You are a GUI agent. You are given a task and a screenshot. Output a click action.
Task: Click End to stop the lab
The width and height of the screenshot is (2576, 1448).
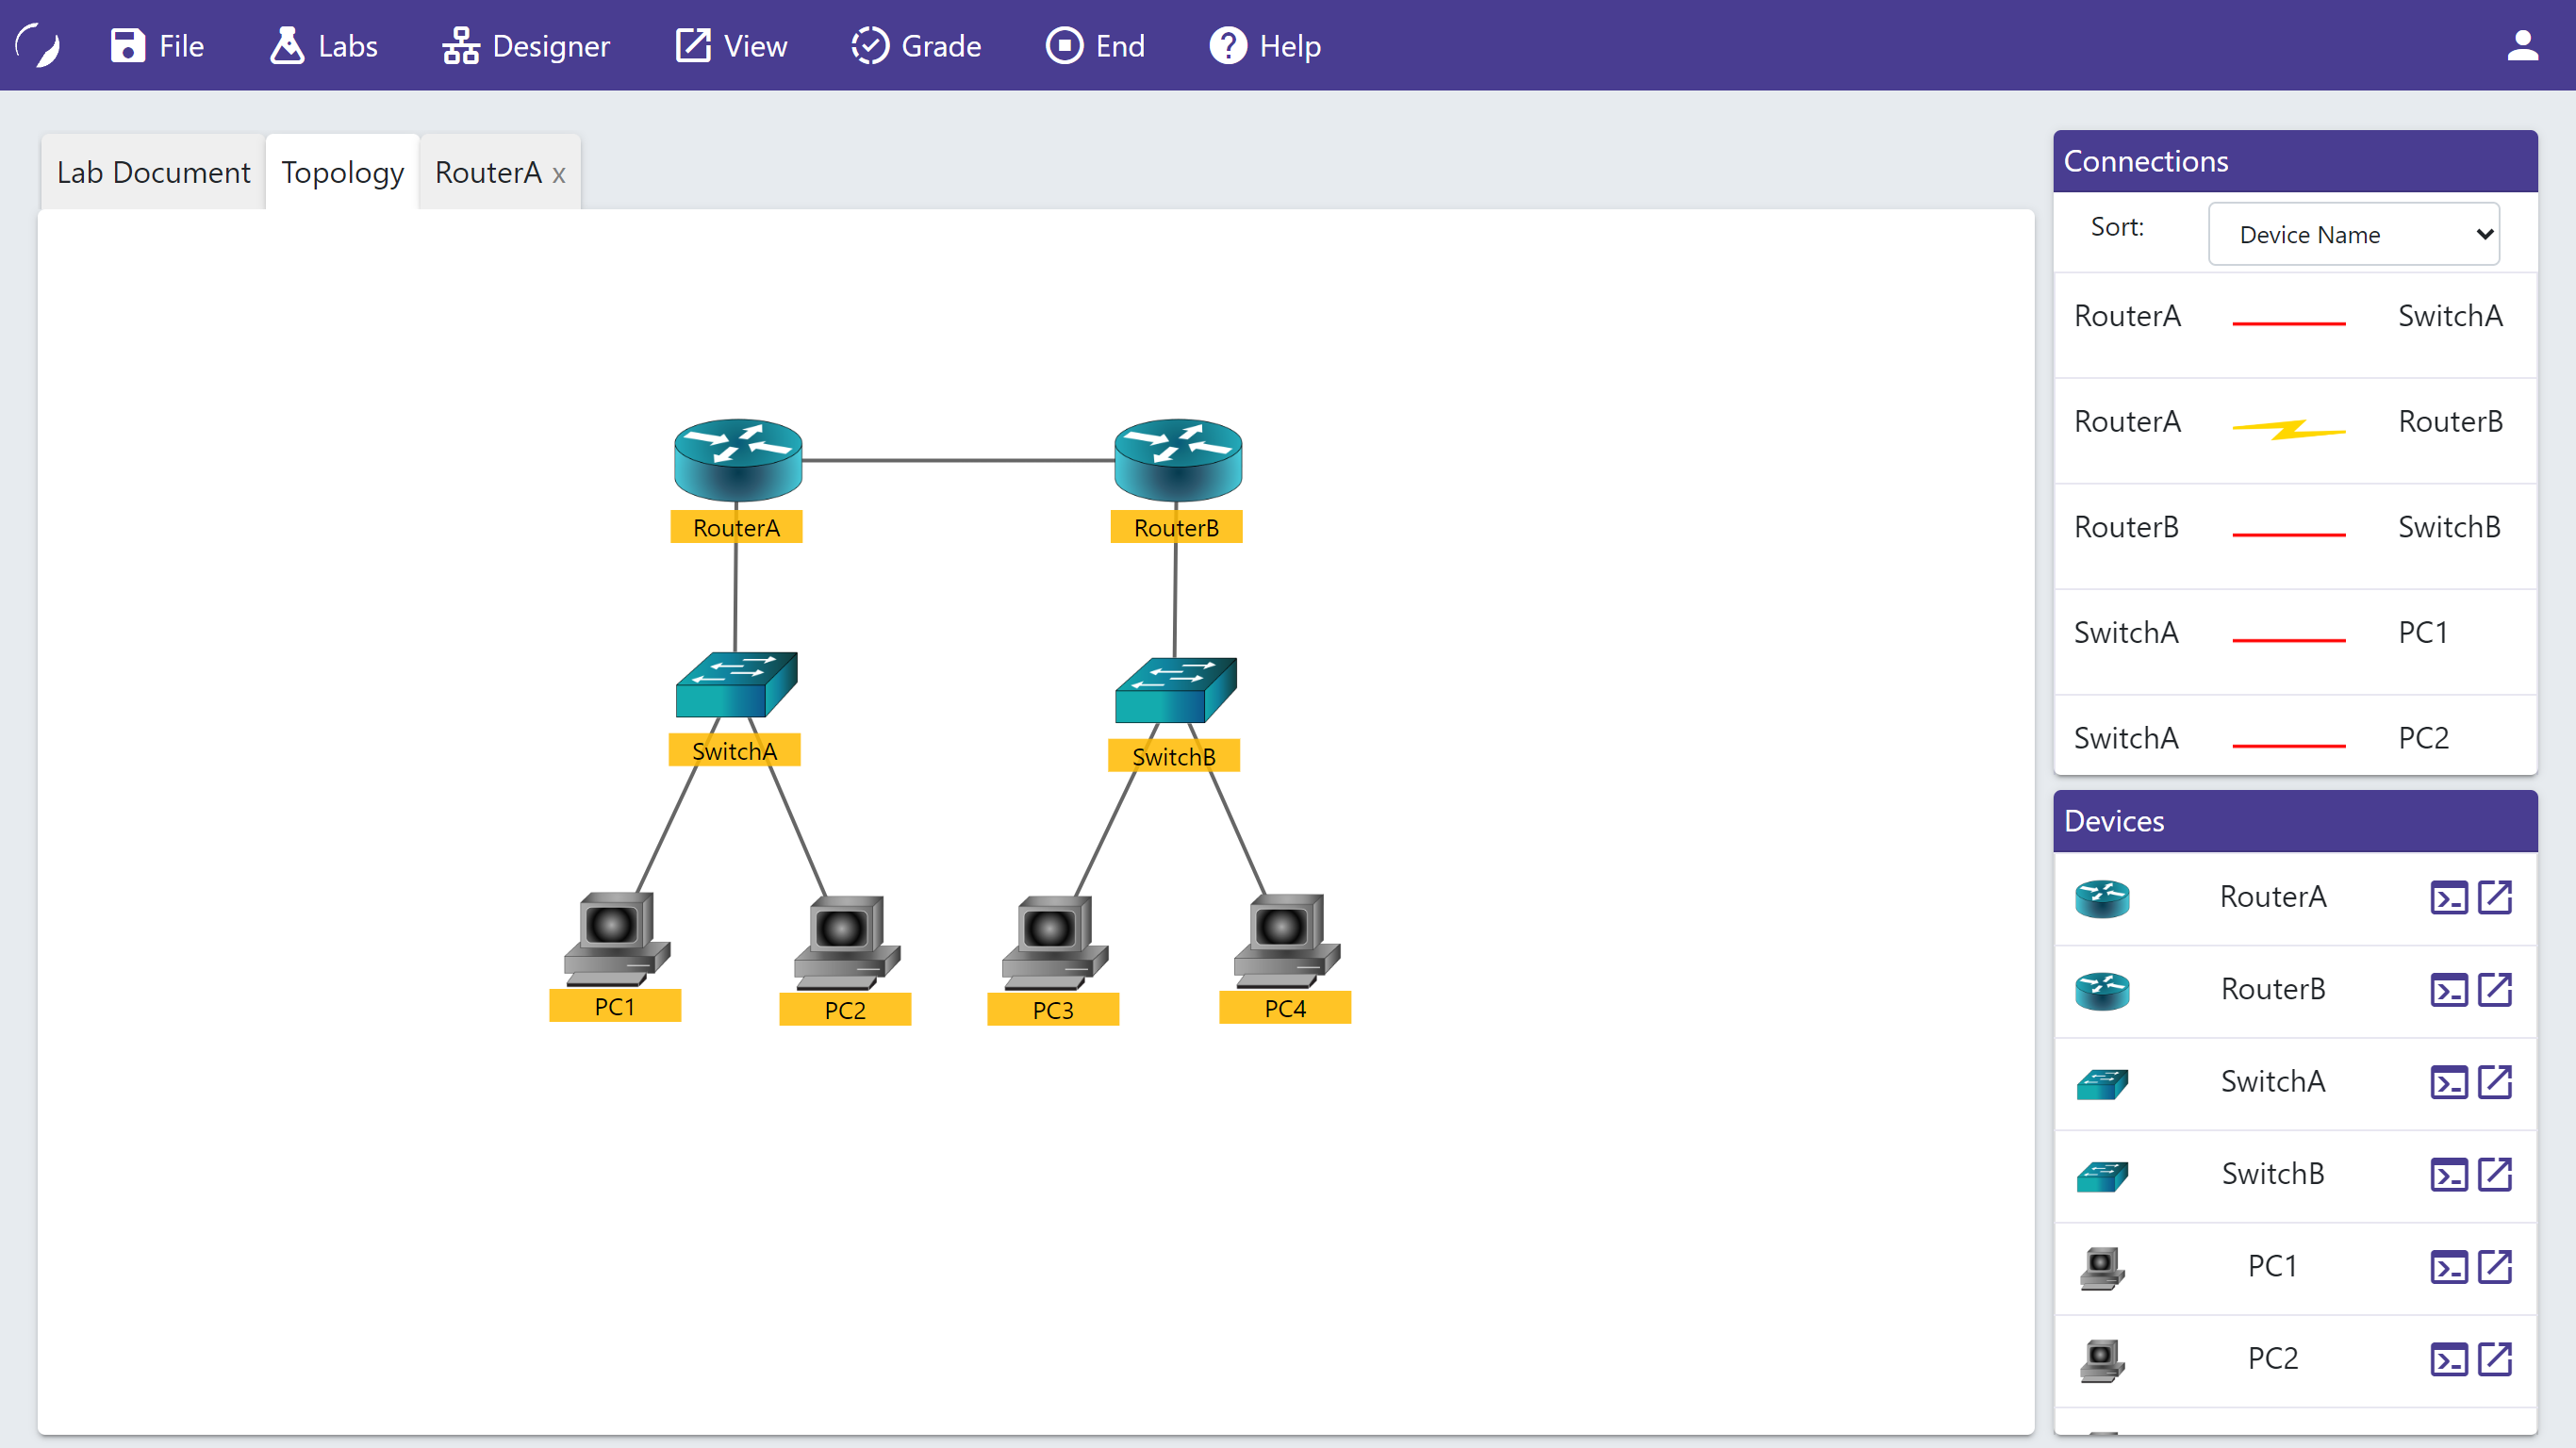click(x=1095, y=45)
